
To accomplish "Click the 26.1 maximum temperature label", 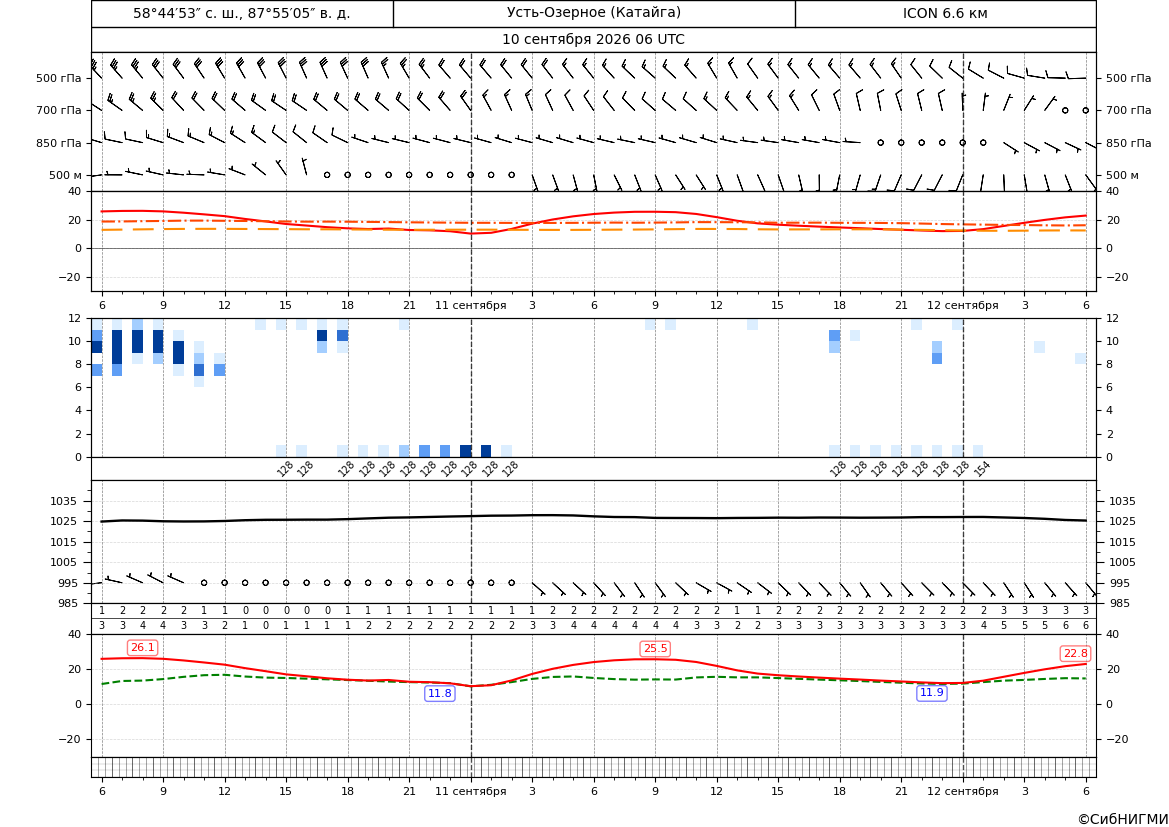I will (142, 648).
